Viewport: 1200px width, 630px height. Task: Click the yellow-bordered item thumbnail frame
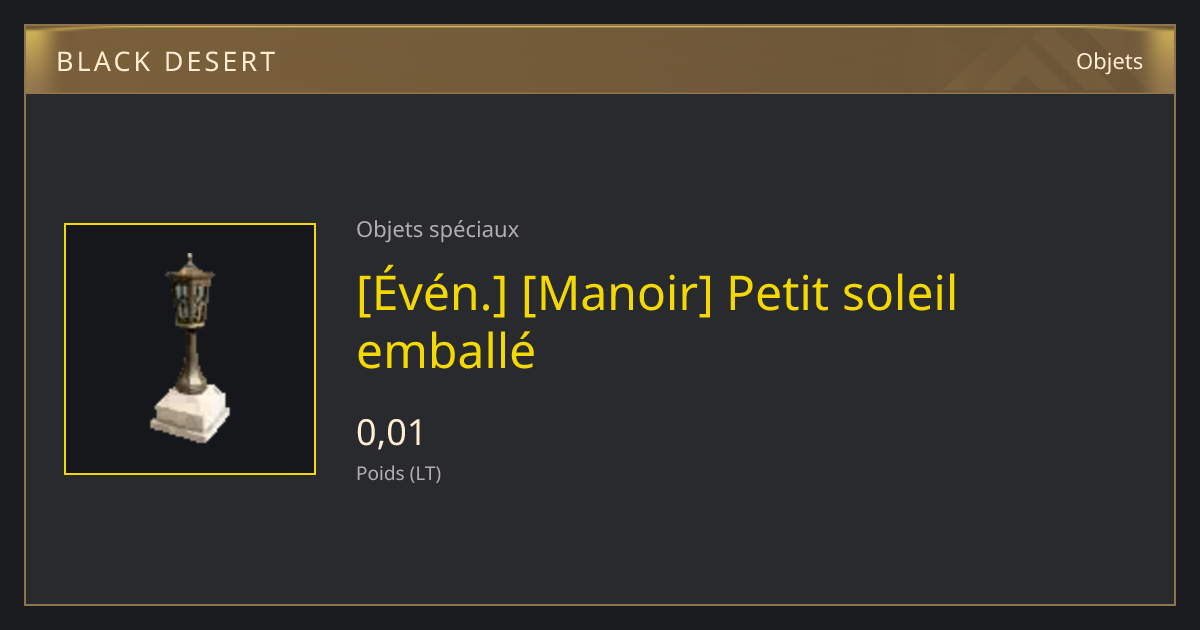(190, 349)
